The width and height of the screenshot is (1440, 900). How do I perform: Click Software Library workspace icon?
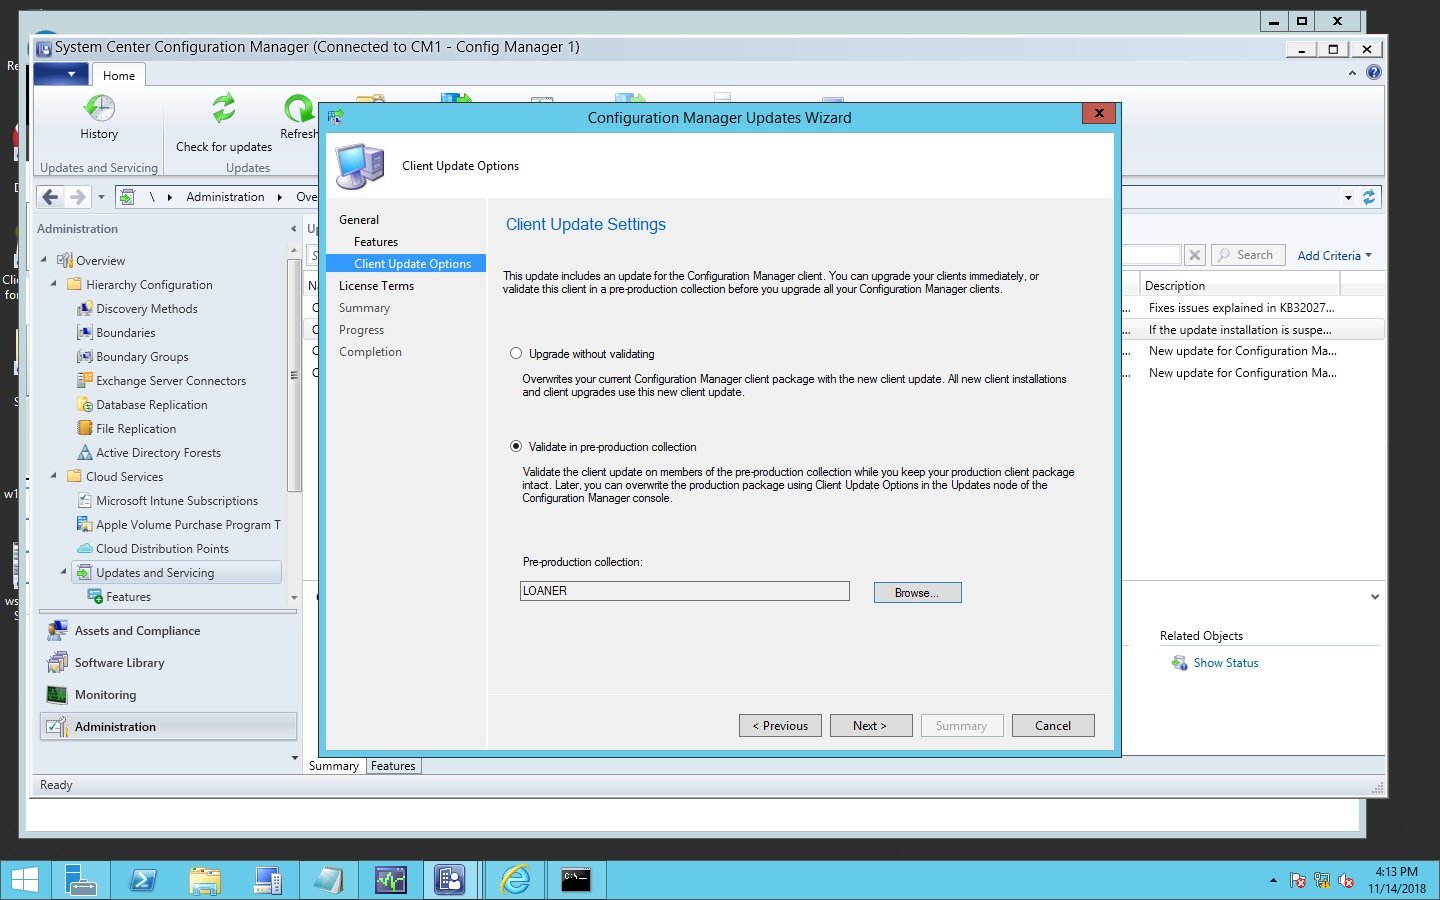pyautogui.click(x=57, y=663)
